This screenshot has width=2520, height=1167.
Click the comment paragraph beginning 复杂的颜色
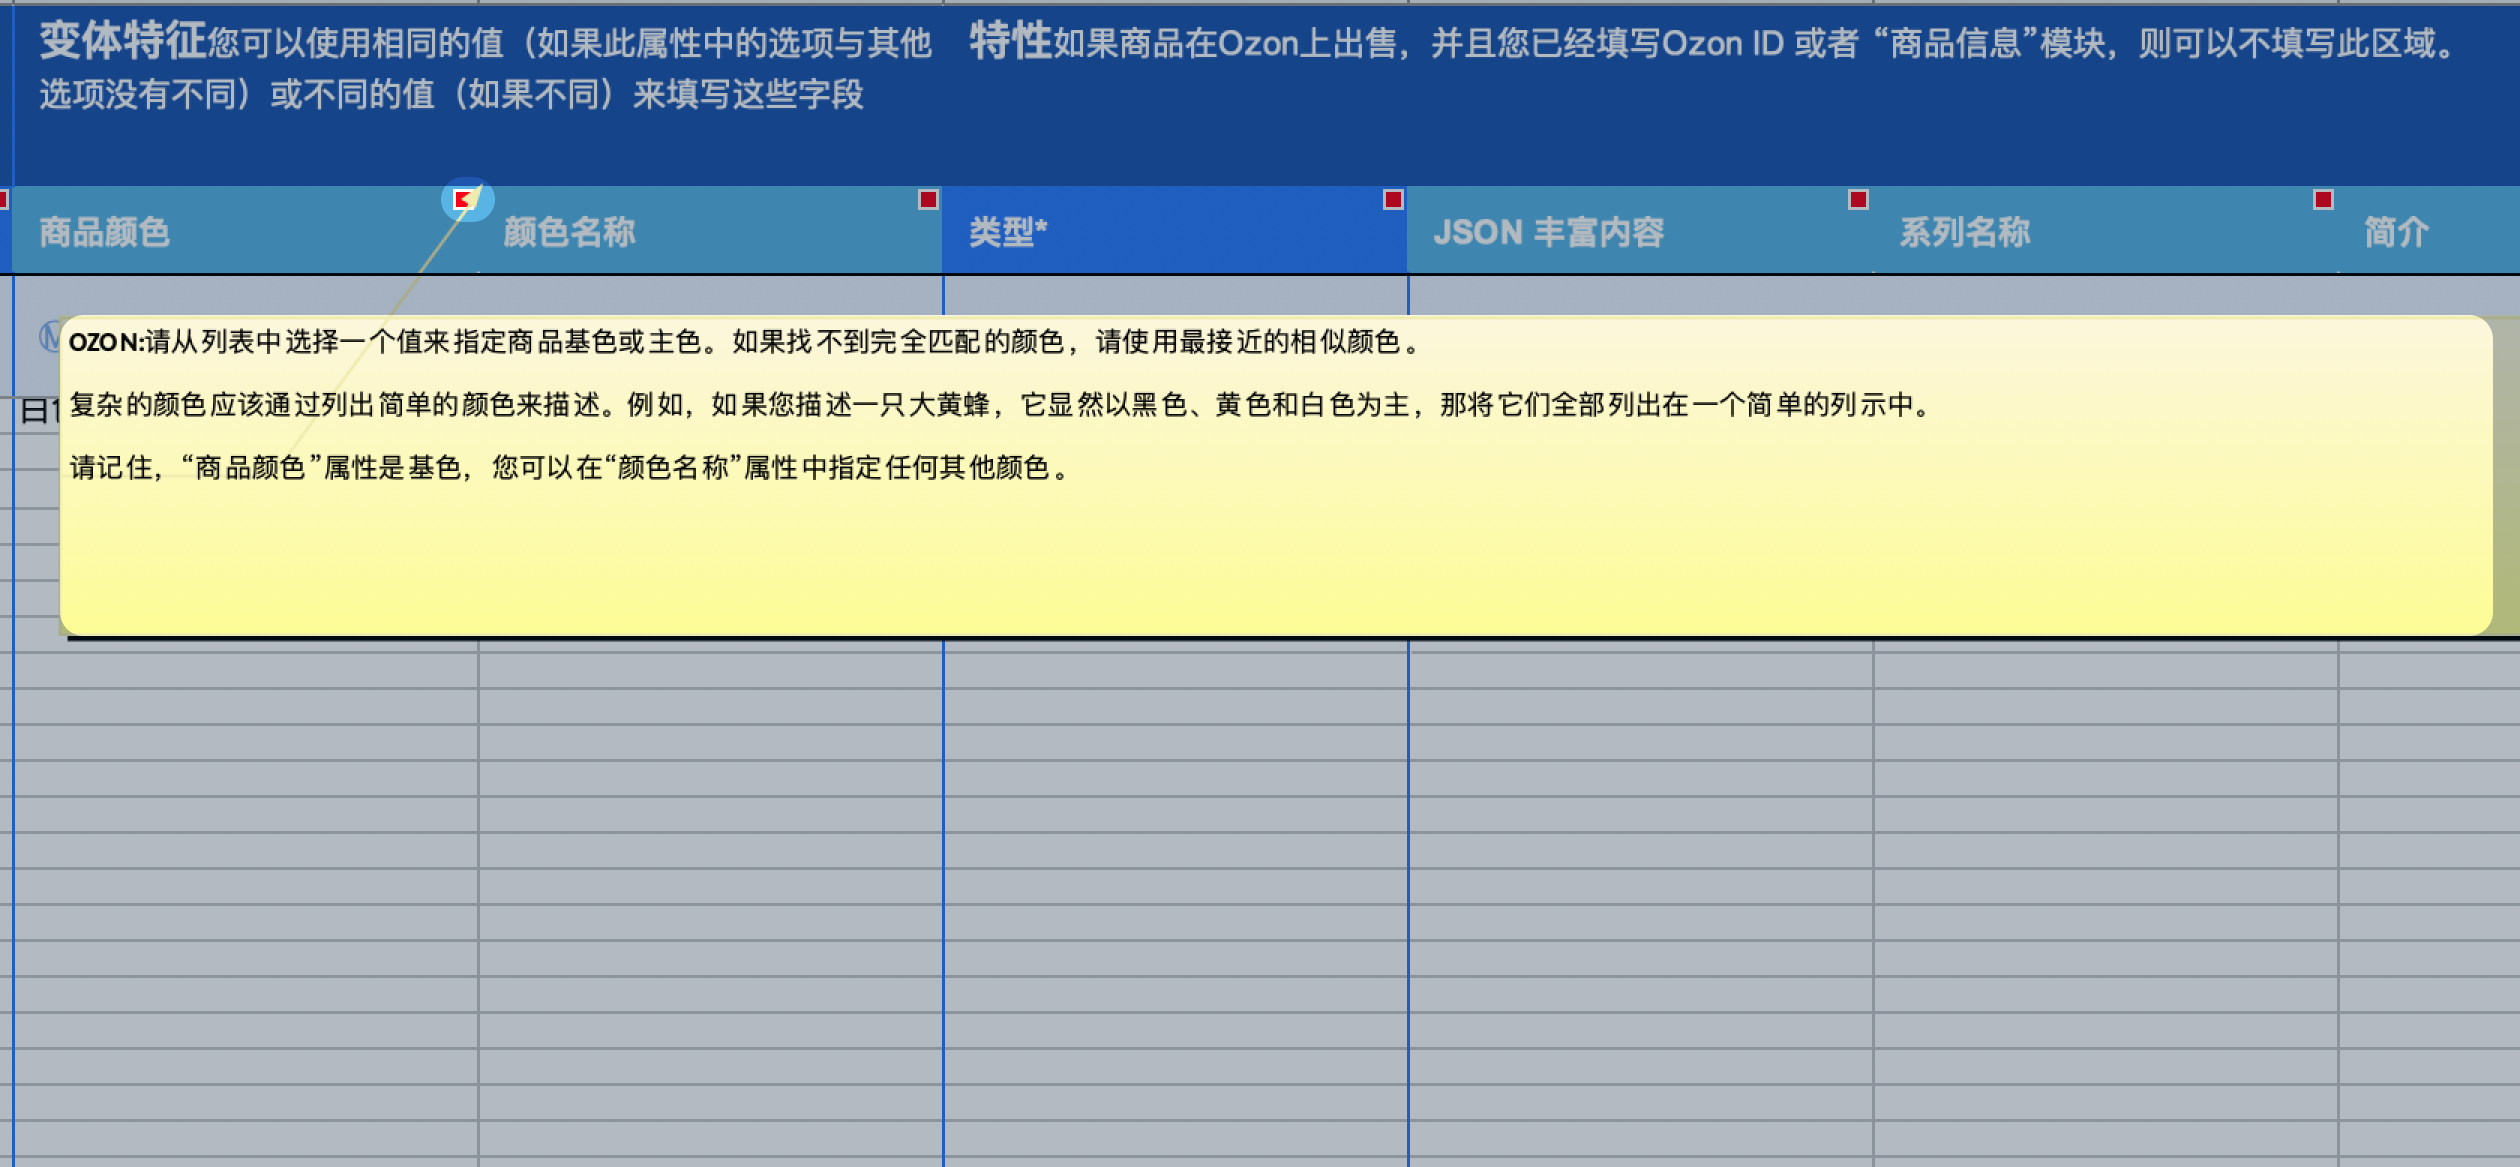tap(1001, 404)
